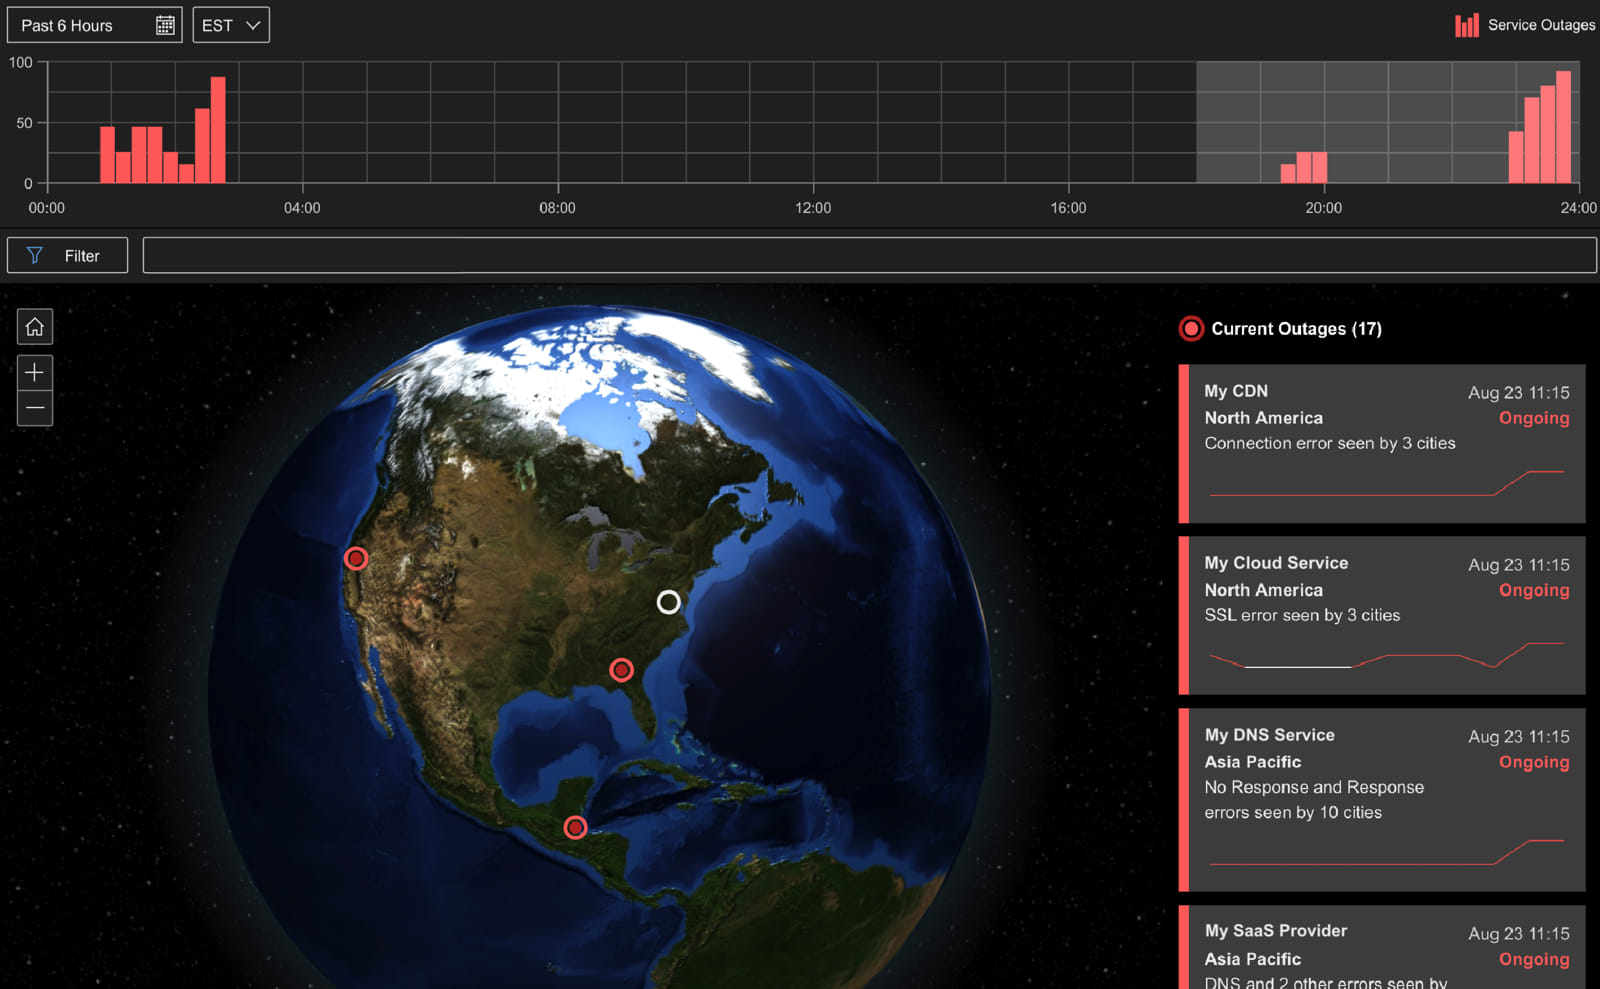The width and height of the screenshot is (1600, 989).
Task: Click My CDN timestamp Aug 23 11:15
Action: click(1518, 393)
